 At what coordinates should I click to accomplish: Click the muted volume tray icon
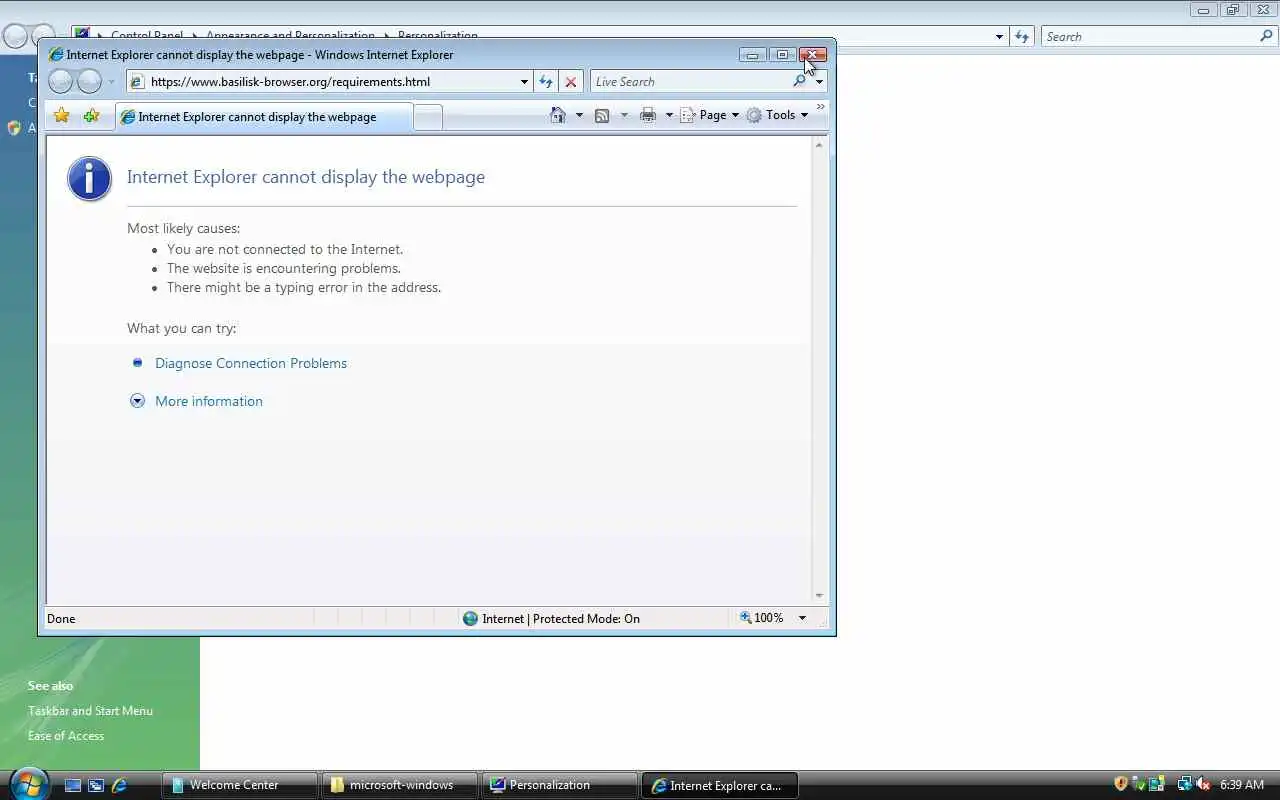(x=1203, y=784)
